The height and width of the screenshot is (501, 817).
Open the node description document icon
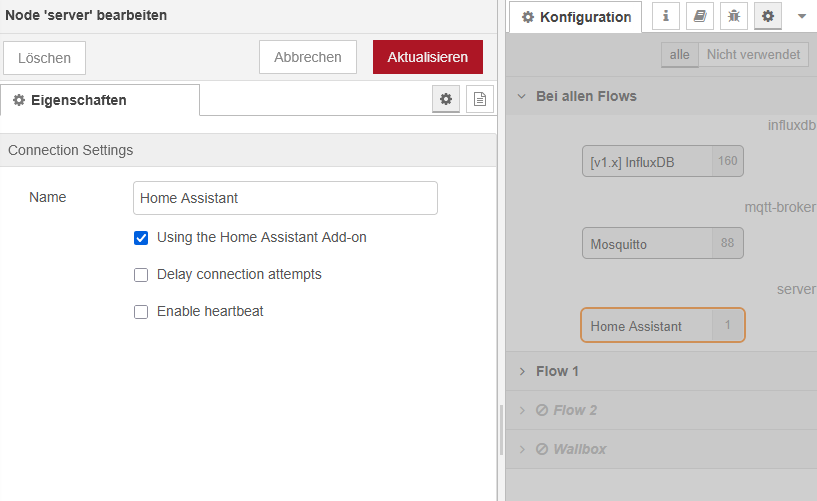coord(480,99)
